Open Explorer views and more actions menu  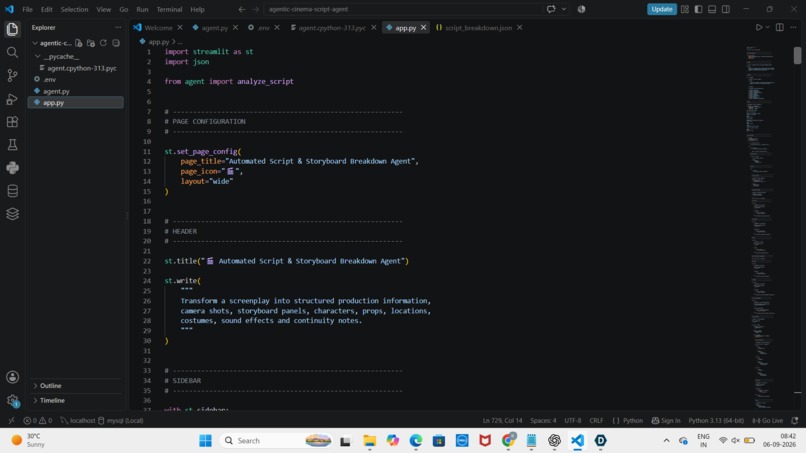(x=118, y=27)
